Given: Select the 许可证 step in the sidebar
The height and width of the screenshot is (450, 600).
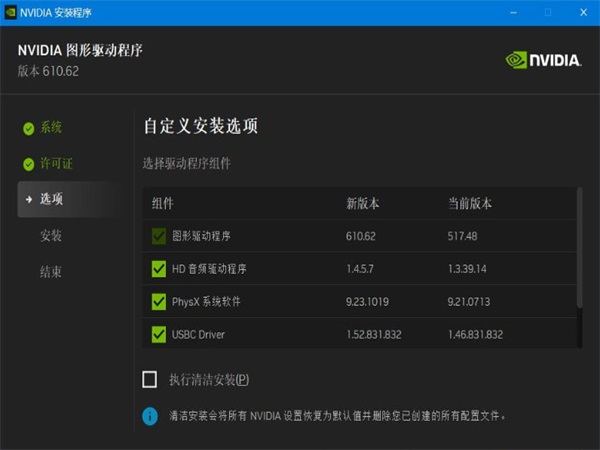Looking at the screenshot, I should (x=56, y=163).
